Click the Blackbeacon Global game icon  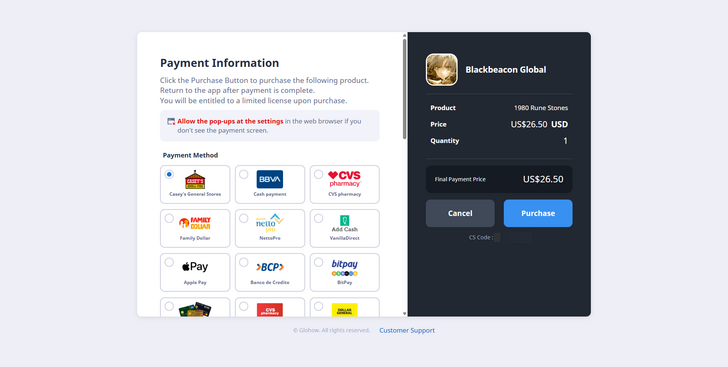click(442, 69)
